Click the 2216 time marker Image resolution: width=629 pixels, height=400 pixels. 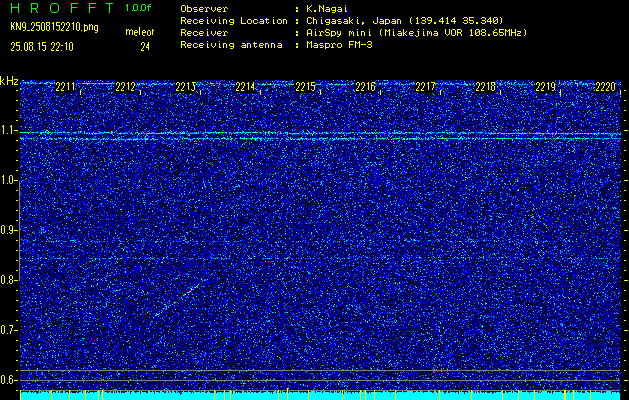tap(365, 87)
